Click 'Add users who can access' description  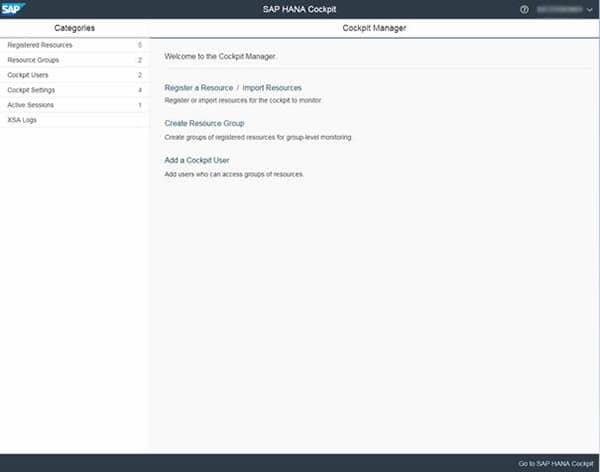click(x=234, y=174)
